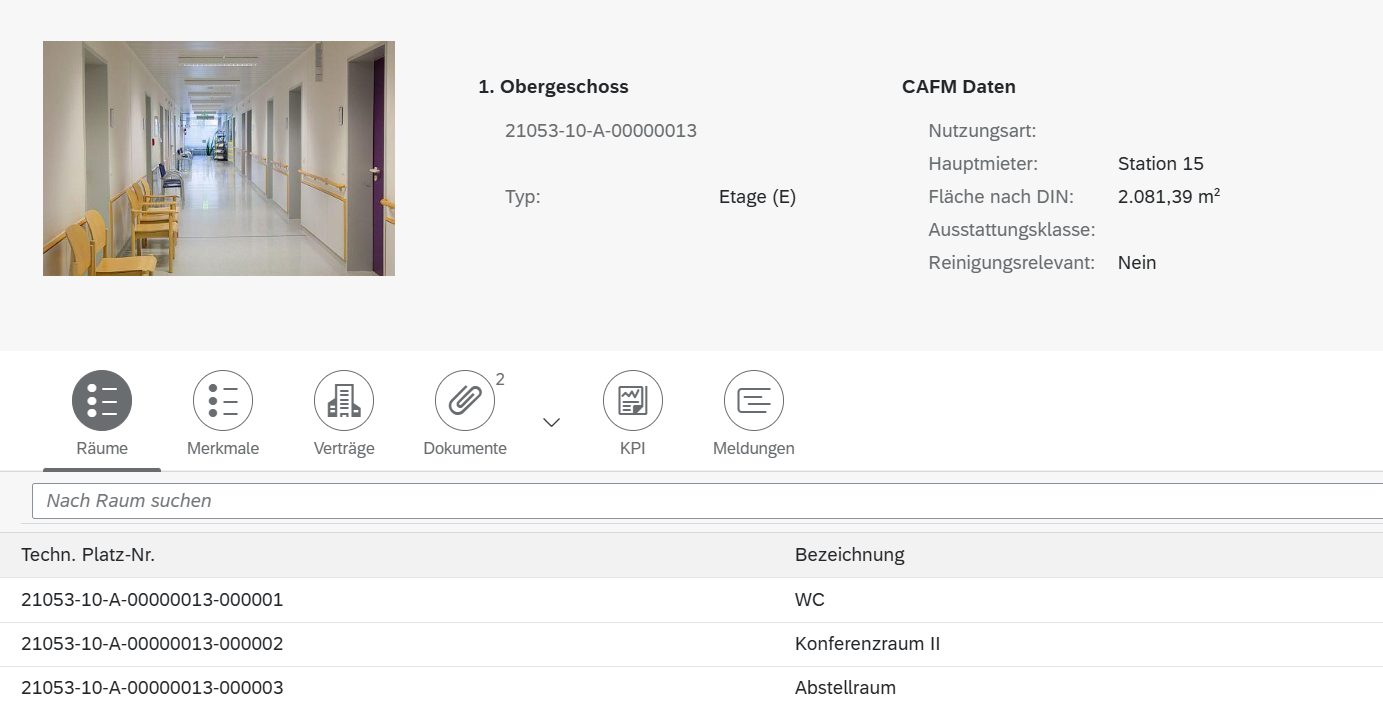Click the WC room designation
The width and height of the screenshot is (1383, 709).
pyautogui.click(x=810, y=600)
